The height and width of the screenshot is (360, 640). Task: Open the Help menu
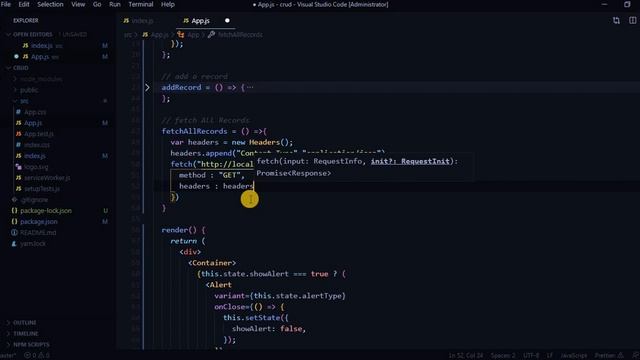pos(167,4)
